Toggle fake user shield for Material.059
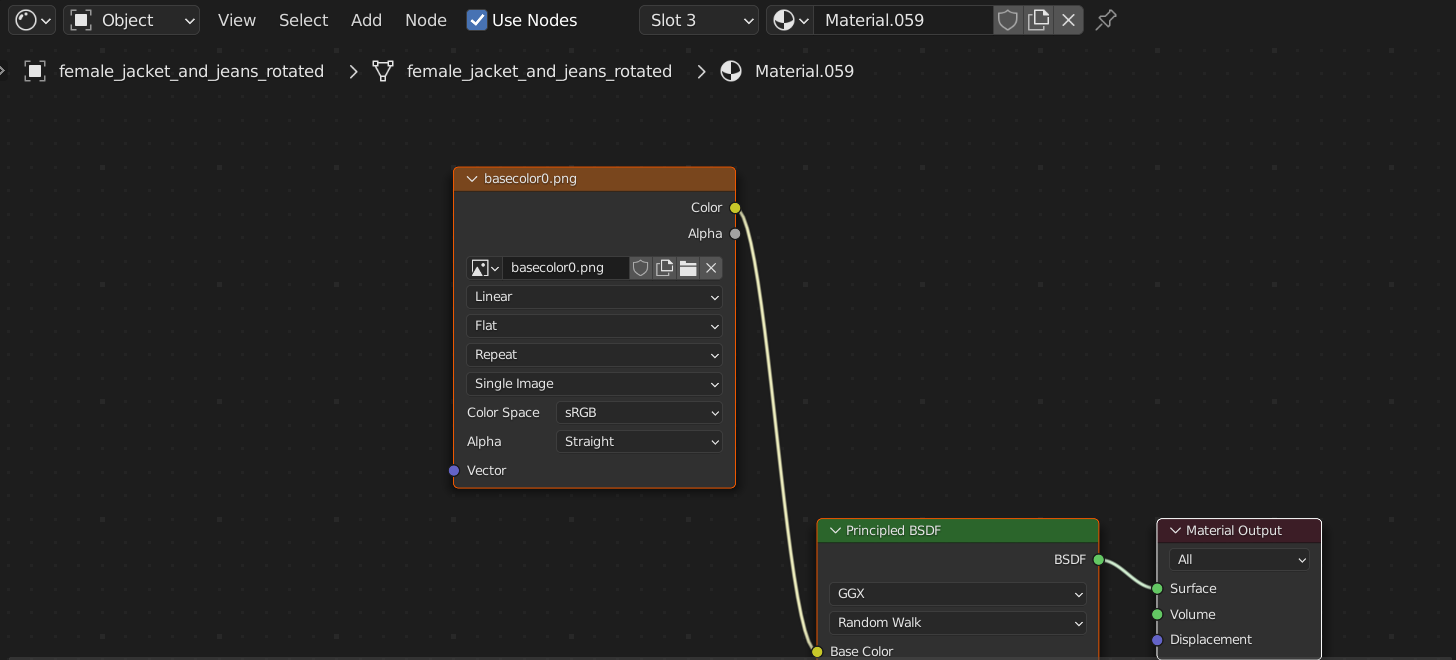 click(x=1008, y=20)
